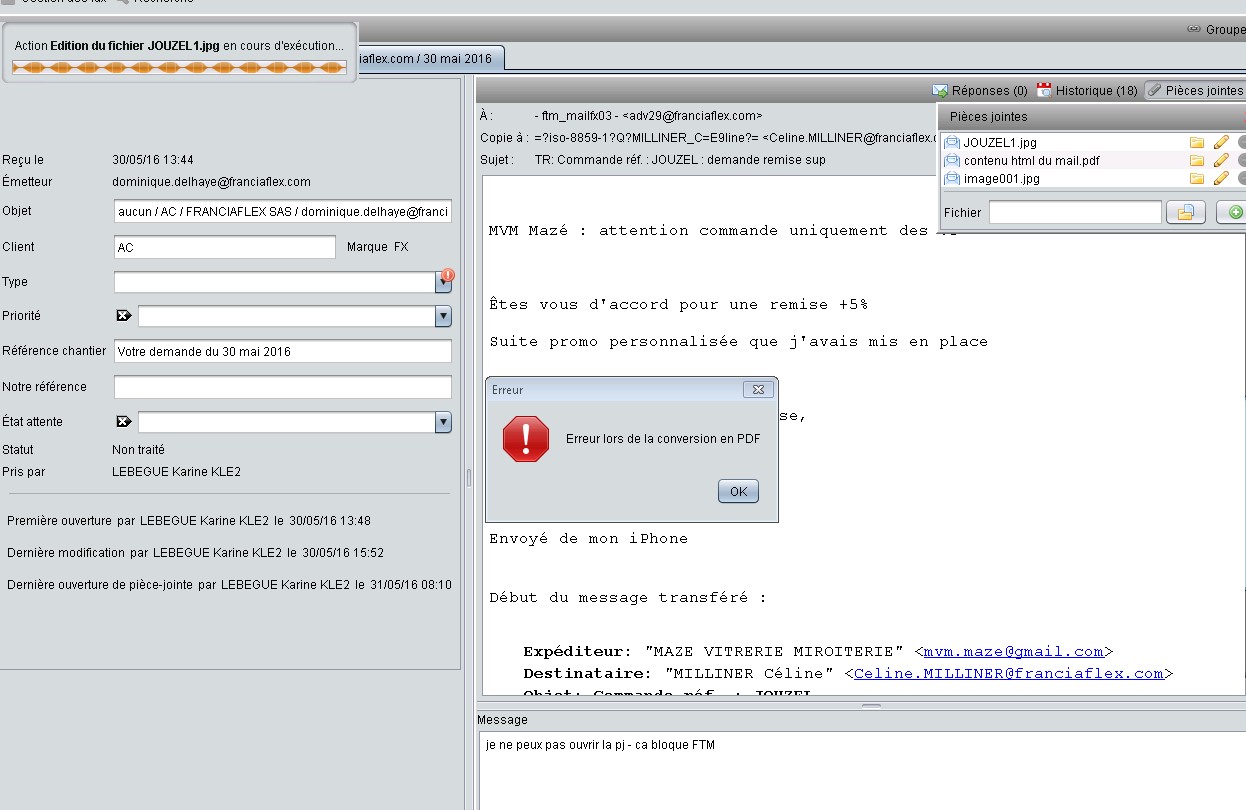Screen dimensions: 1246x810
Task: Click folder icon on contenu html du mail.pdf row
Action: [x=1197, y=160]
